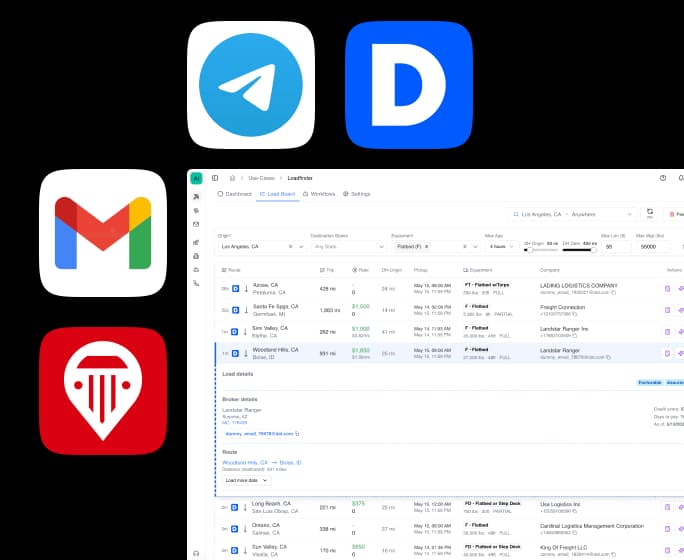Open the Dashboard tab
This screenshot has width=684, height=560.
(235, 194)
